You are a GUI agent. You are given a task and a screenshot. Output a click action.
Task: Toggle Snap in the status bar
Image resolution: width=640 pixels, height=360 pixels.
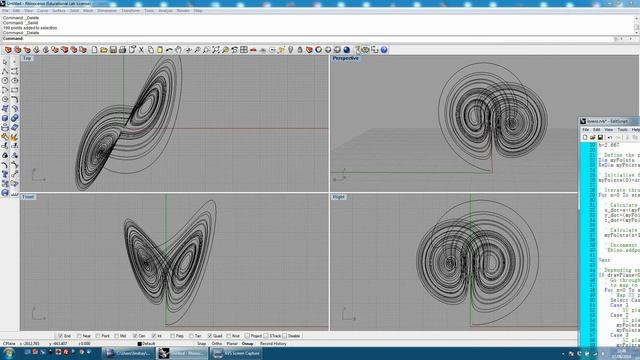[202, 344]
